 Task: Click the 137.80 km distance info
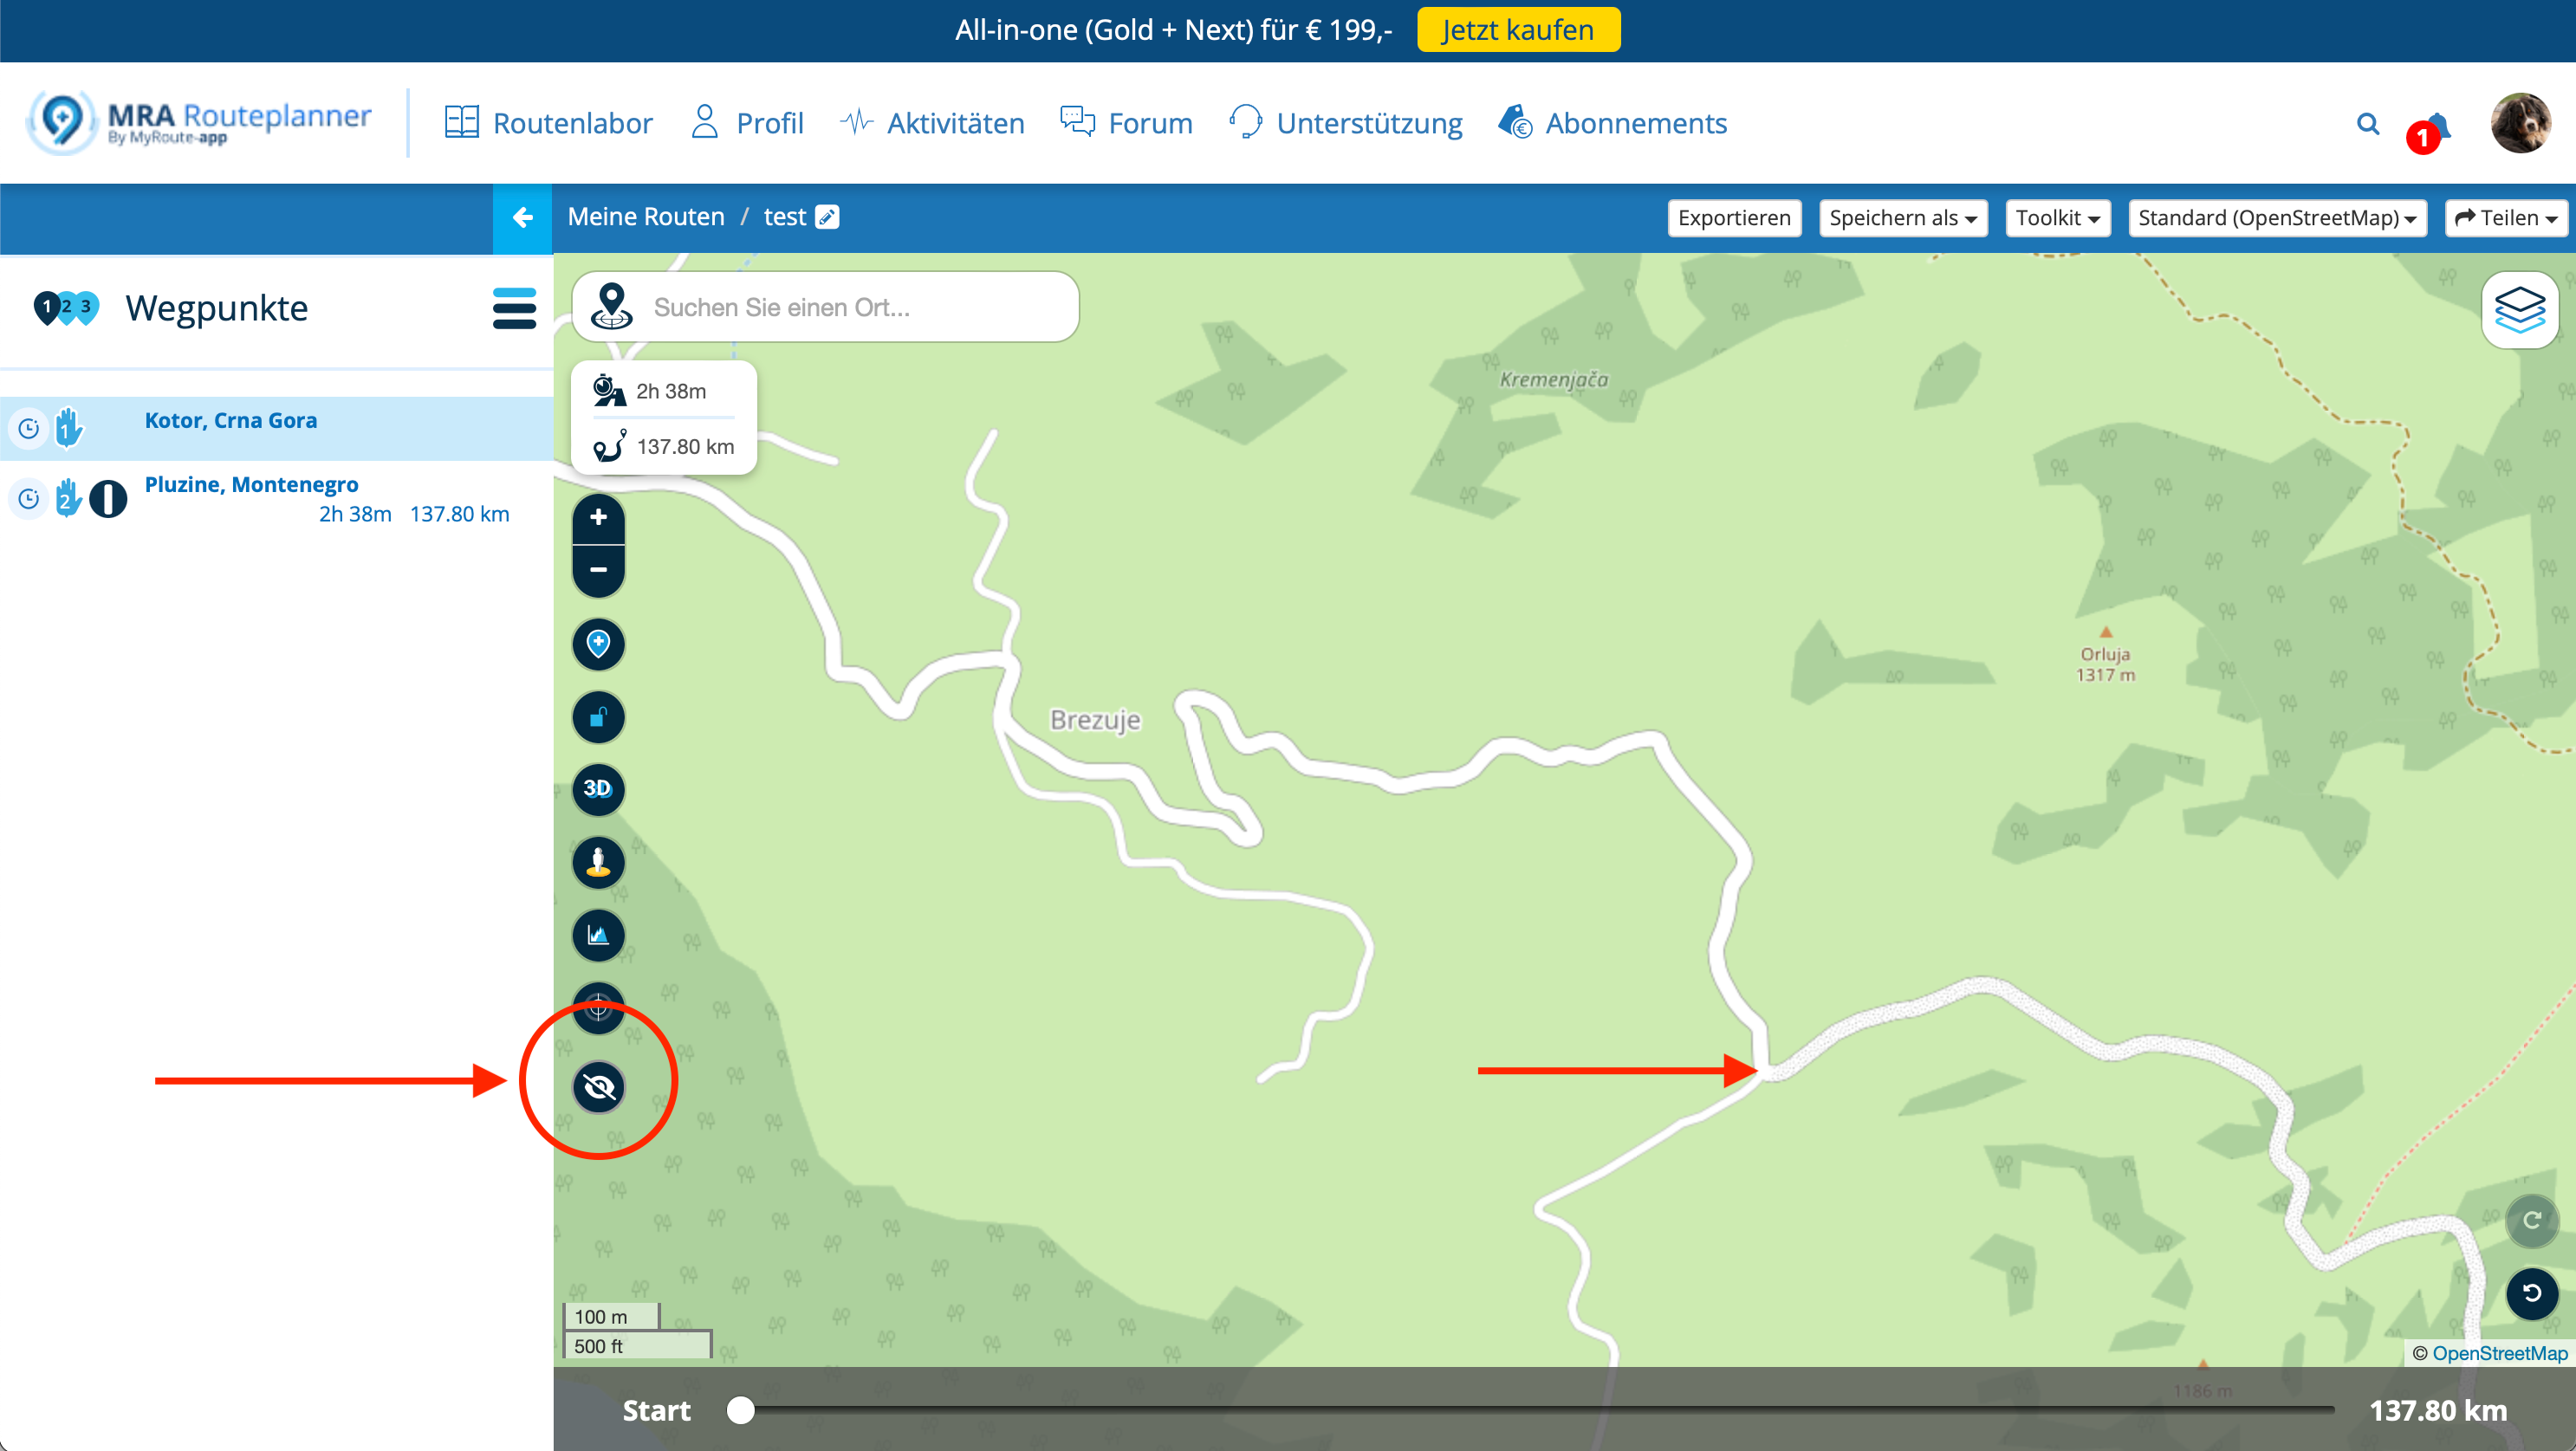coord(663,446)
